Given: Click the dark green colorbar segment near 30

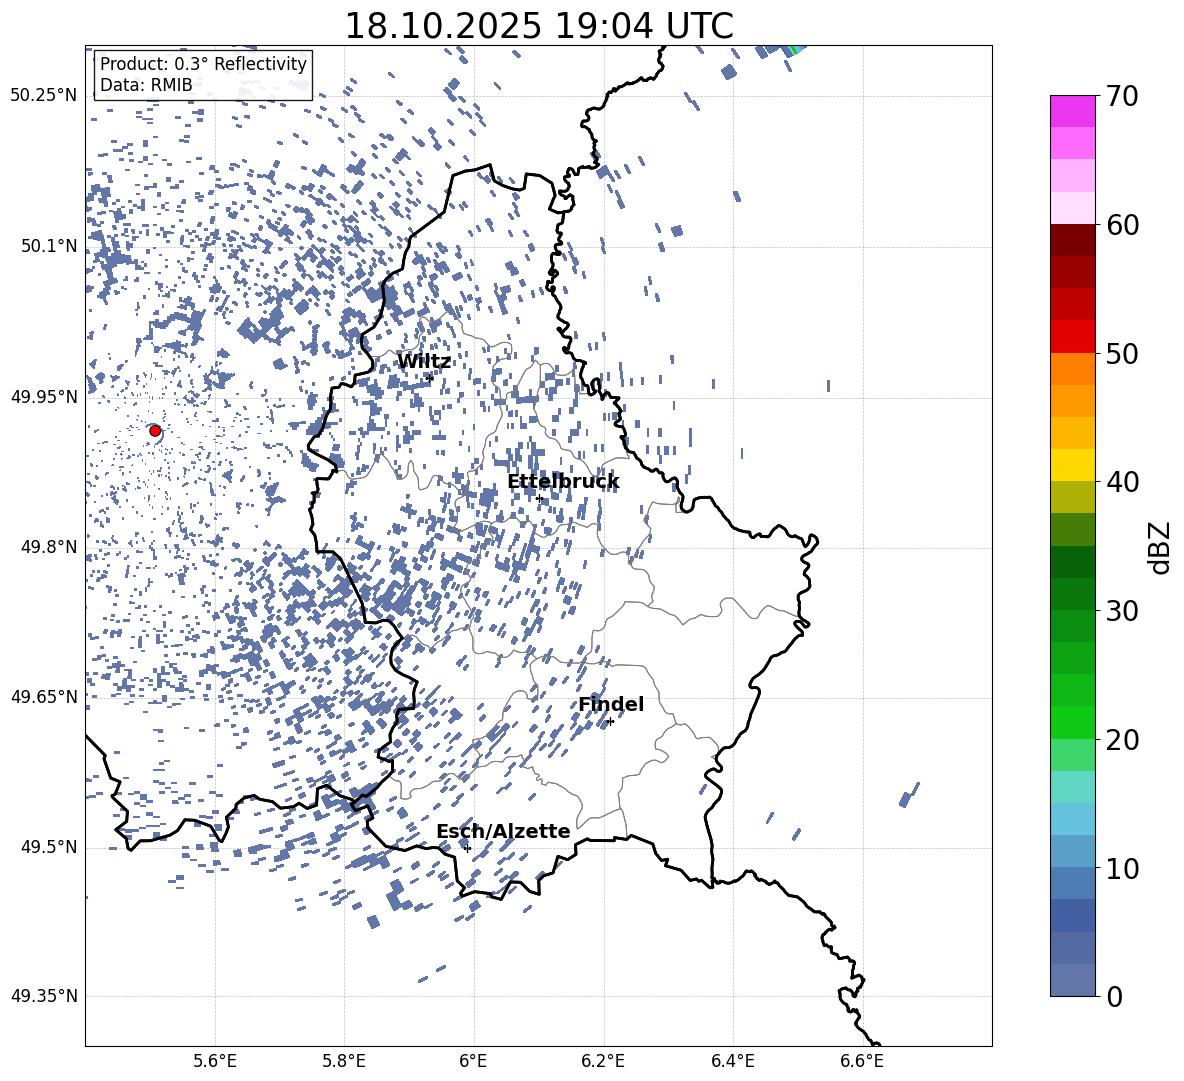Looking at the screenshot, I should [1072, 594].
